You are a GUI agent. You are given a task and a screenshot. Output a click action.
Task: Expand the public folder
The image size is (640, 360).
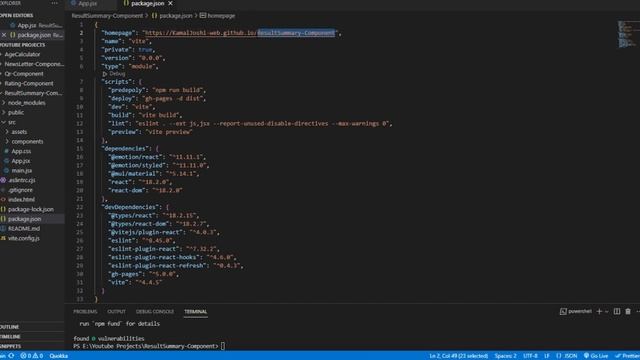point(16,113)
